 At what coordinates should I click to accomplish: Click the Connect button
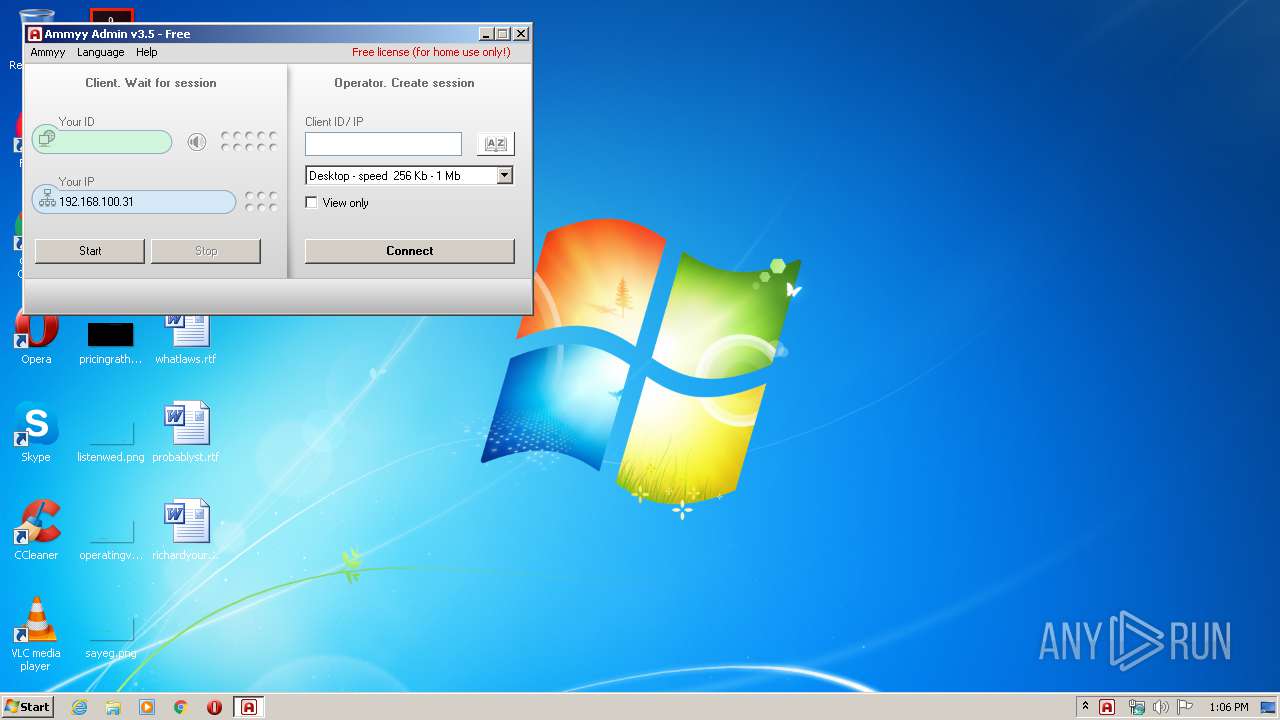(x=410, y=251)
